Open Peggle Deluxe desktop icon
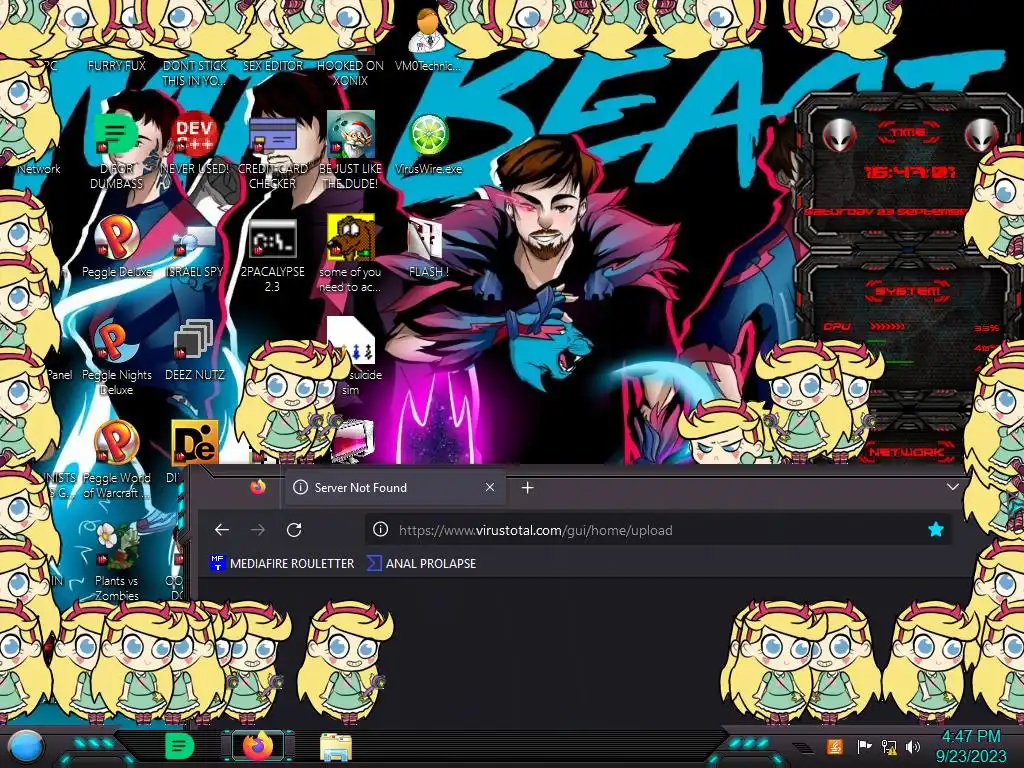Screen dimensions: 1024x768 point(117,238)
